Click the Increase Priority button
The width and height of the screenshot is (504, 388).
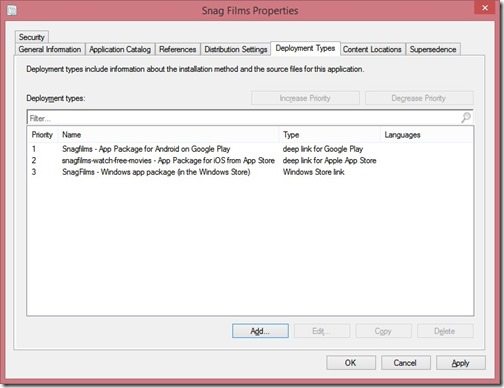[x=305, y=98]
